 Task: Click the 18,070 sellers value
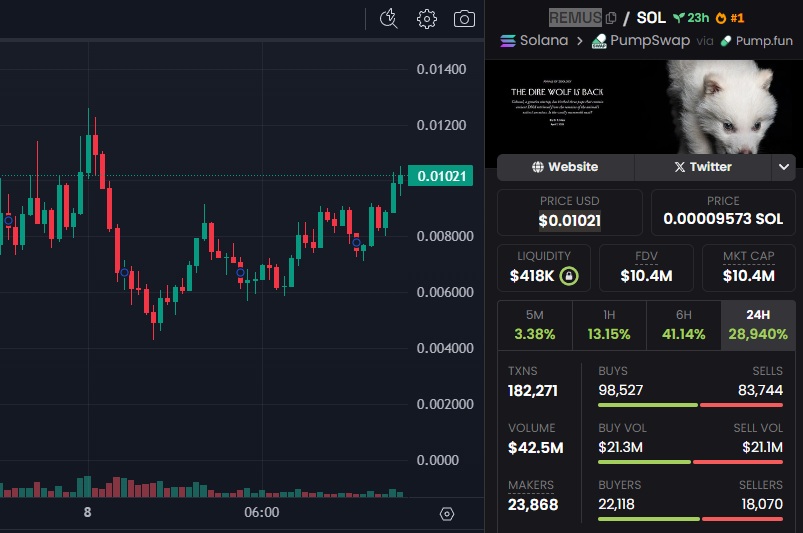[762, 505]
